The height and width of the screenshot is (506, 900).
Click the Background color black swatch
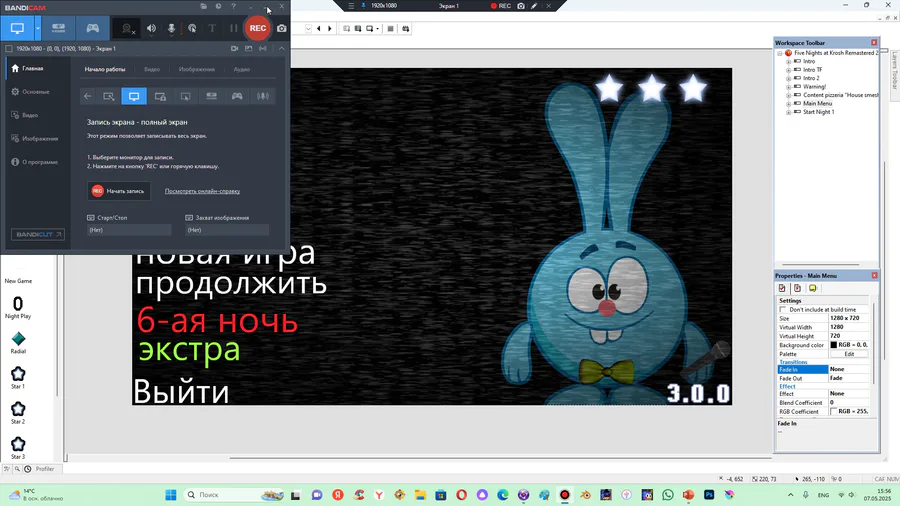833,345
